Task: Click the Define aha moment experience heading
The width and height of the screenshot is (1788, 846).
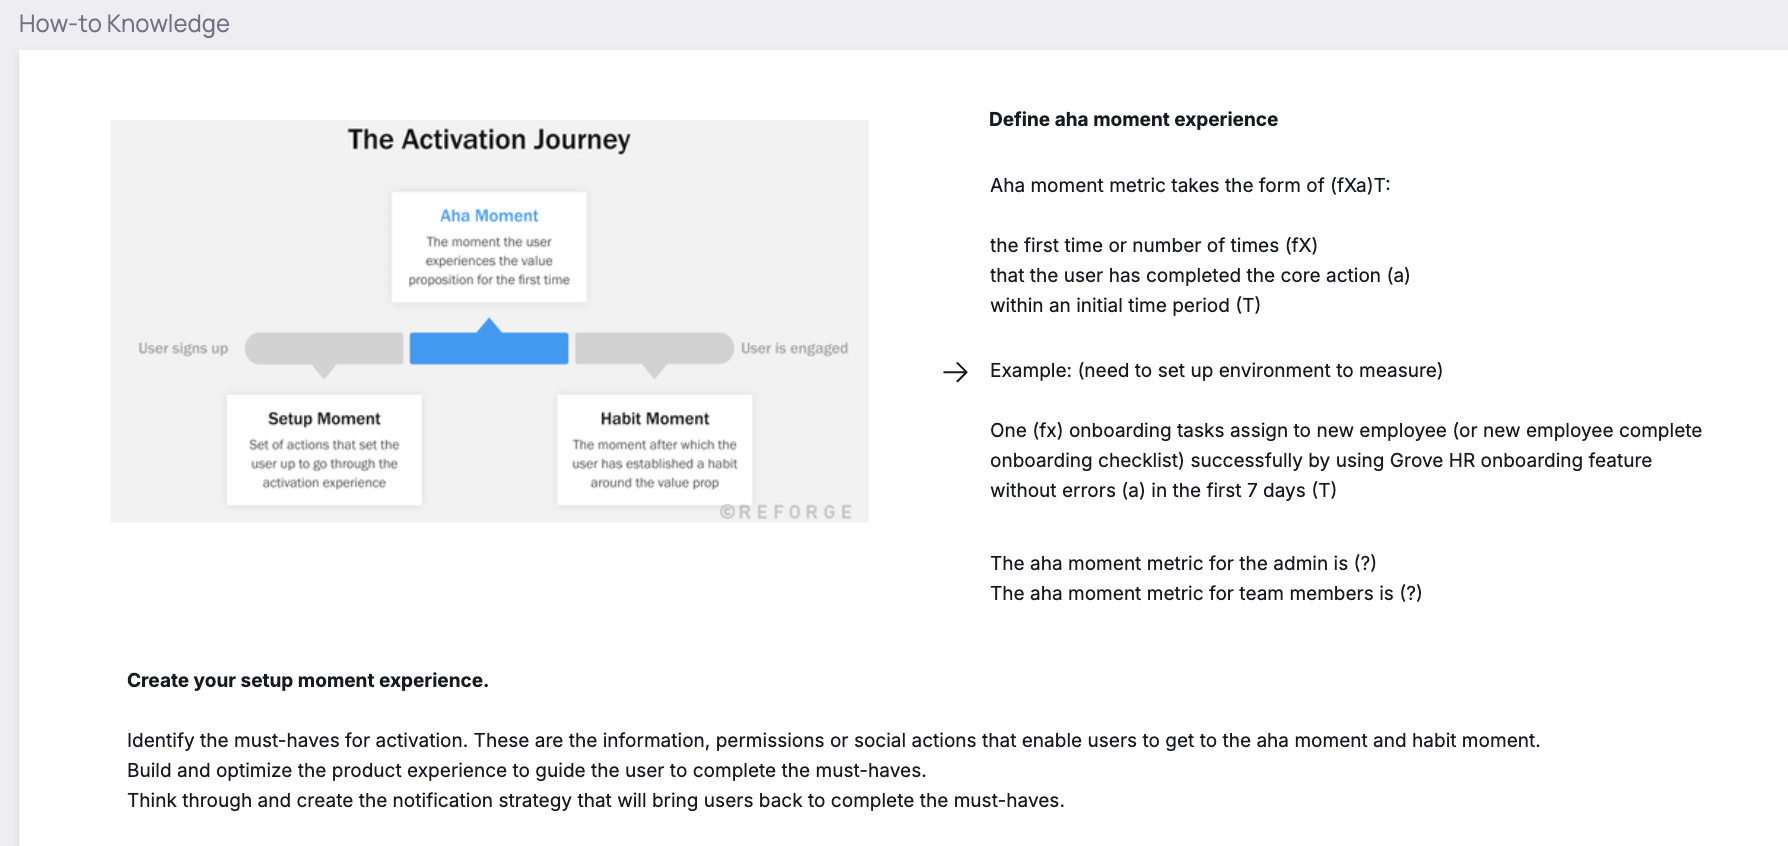Action: pyautogui.click(x=1133, y=119)
